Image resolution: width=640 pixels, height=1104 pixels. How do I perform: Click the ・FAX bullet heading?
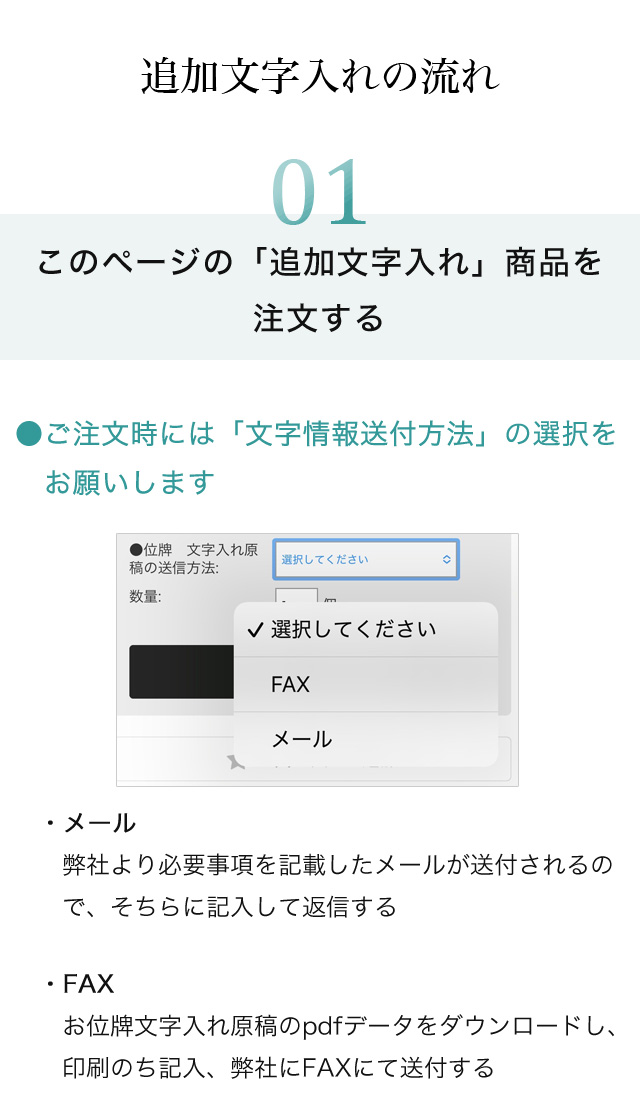click(x=79, y=984)
